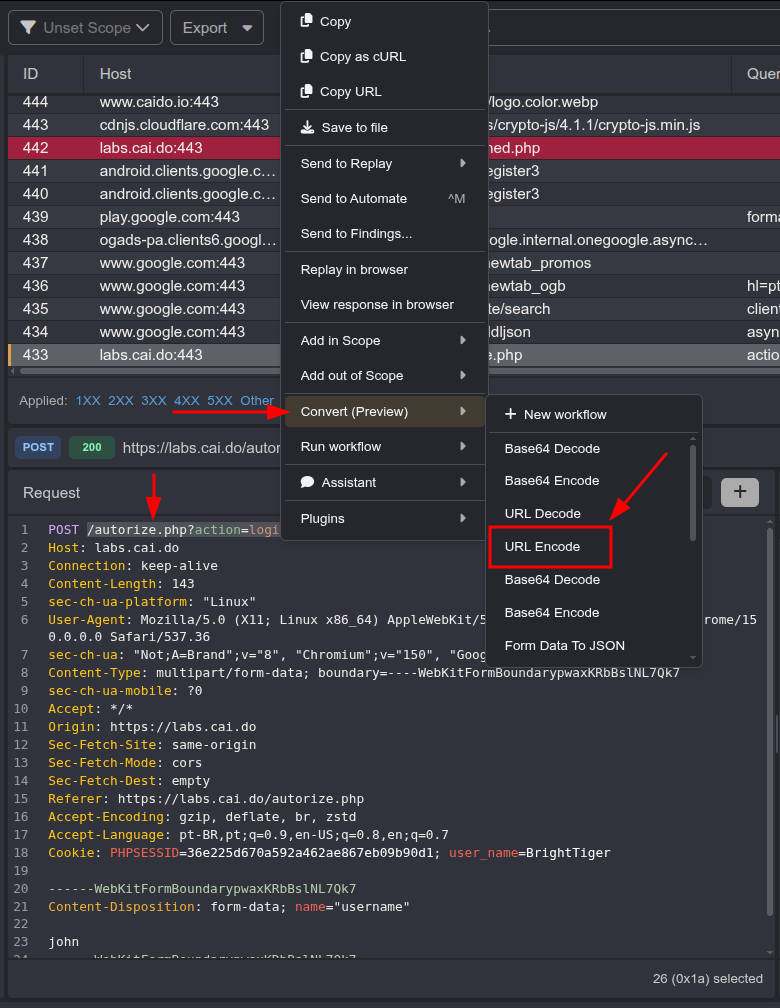Click the Origin: https://labs.cai.do line

[152, 727]
